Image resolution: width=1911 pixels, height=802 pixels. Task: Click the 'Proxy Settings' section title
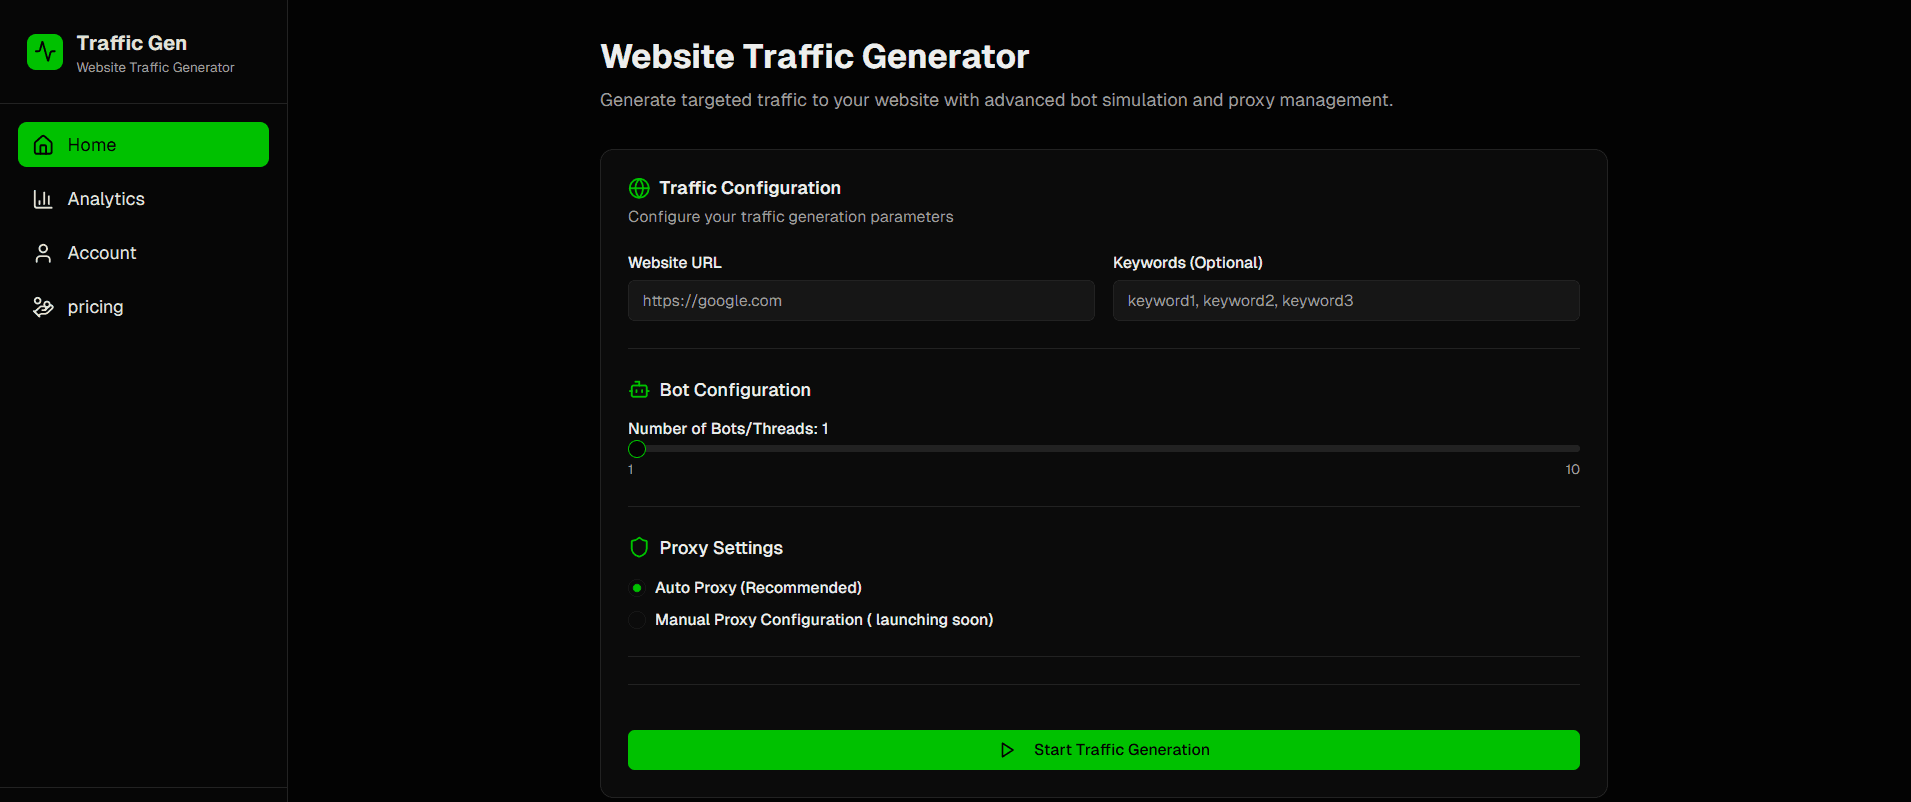721,548
